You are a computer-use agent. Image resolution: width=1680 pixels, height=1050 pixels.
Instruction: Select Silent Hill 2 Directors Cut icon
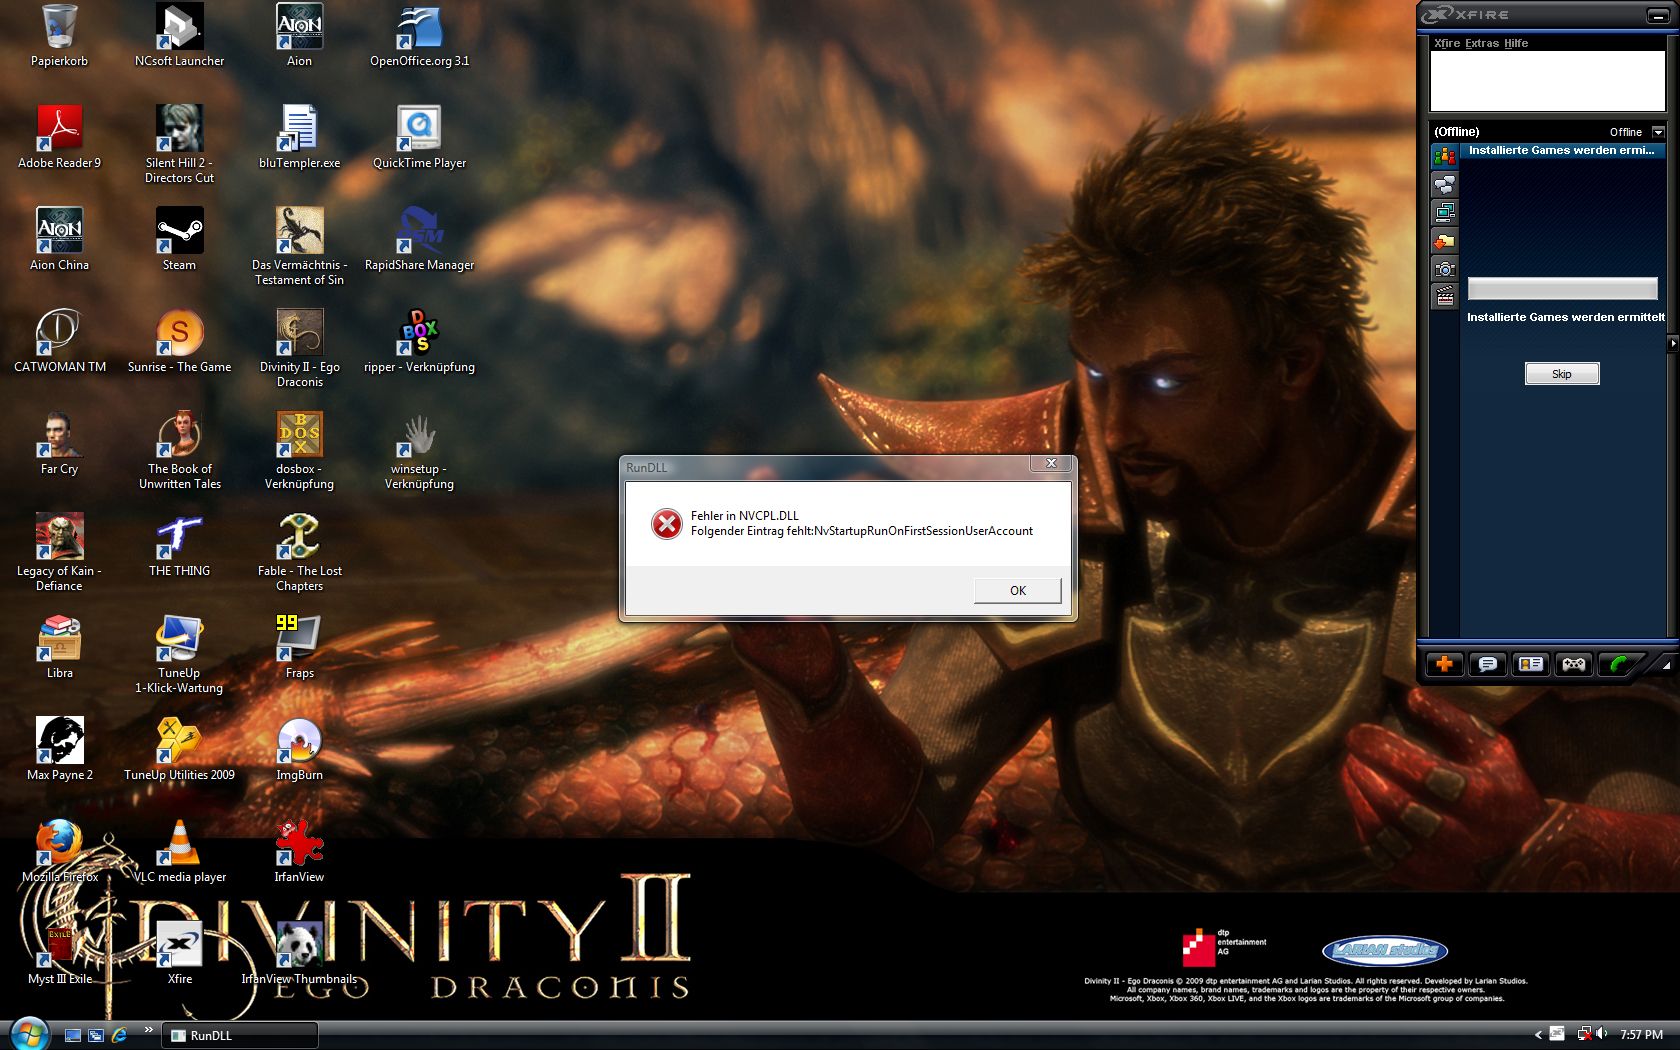click(179, 145)
